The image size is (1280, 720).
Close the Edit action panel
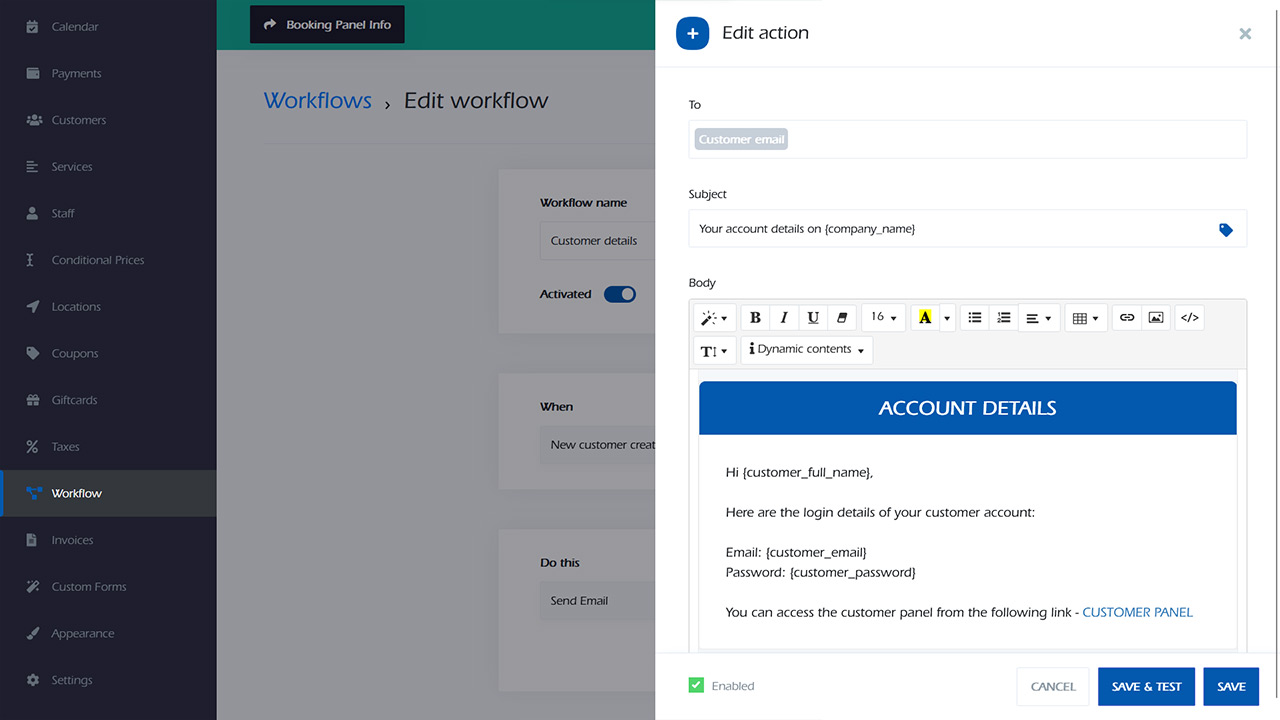click(x=1245, y=33)
